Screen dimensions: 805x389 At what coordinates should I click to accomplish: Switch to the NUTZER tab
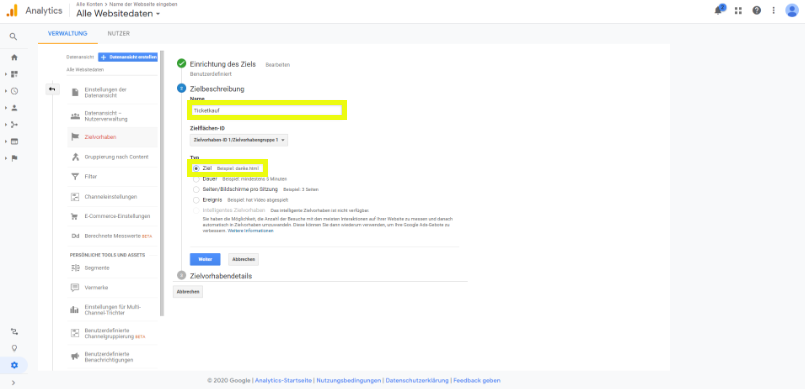coord(119,34)
